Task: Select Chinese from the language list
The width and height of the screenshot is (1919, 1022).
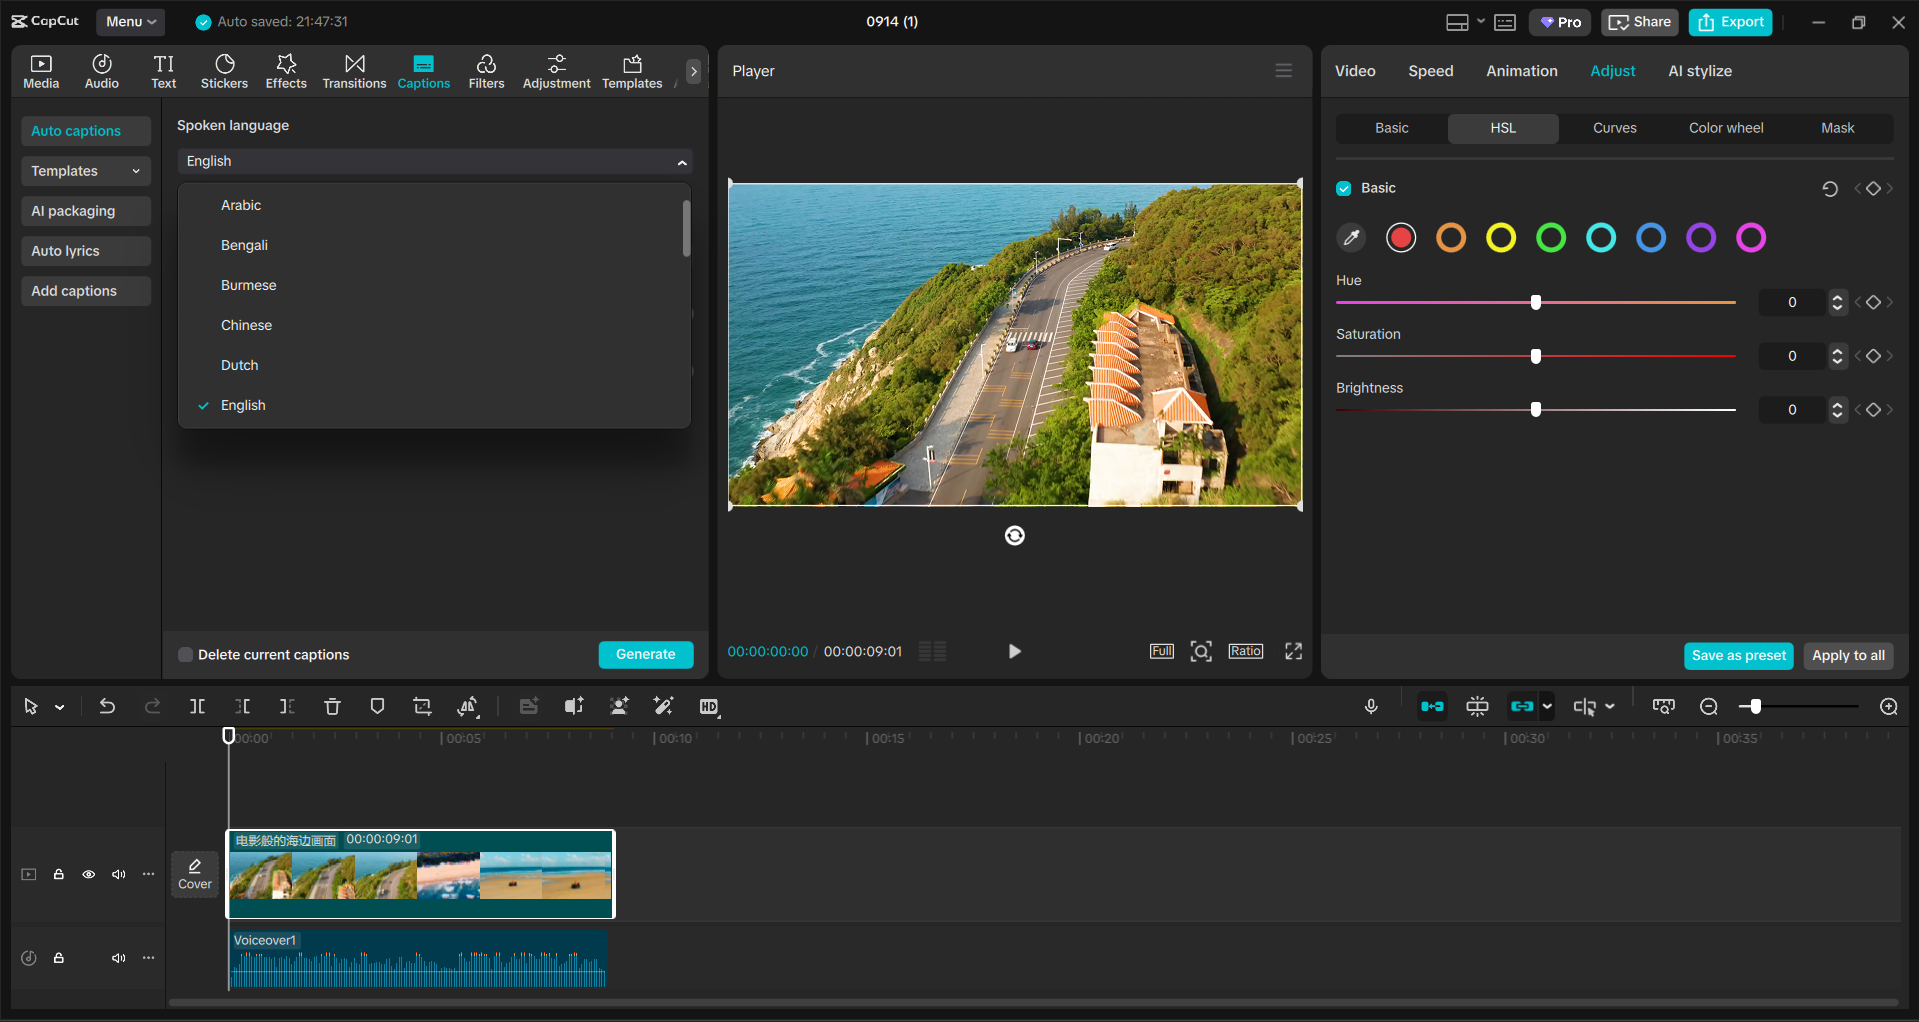Action: 246,324
